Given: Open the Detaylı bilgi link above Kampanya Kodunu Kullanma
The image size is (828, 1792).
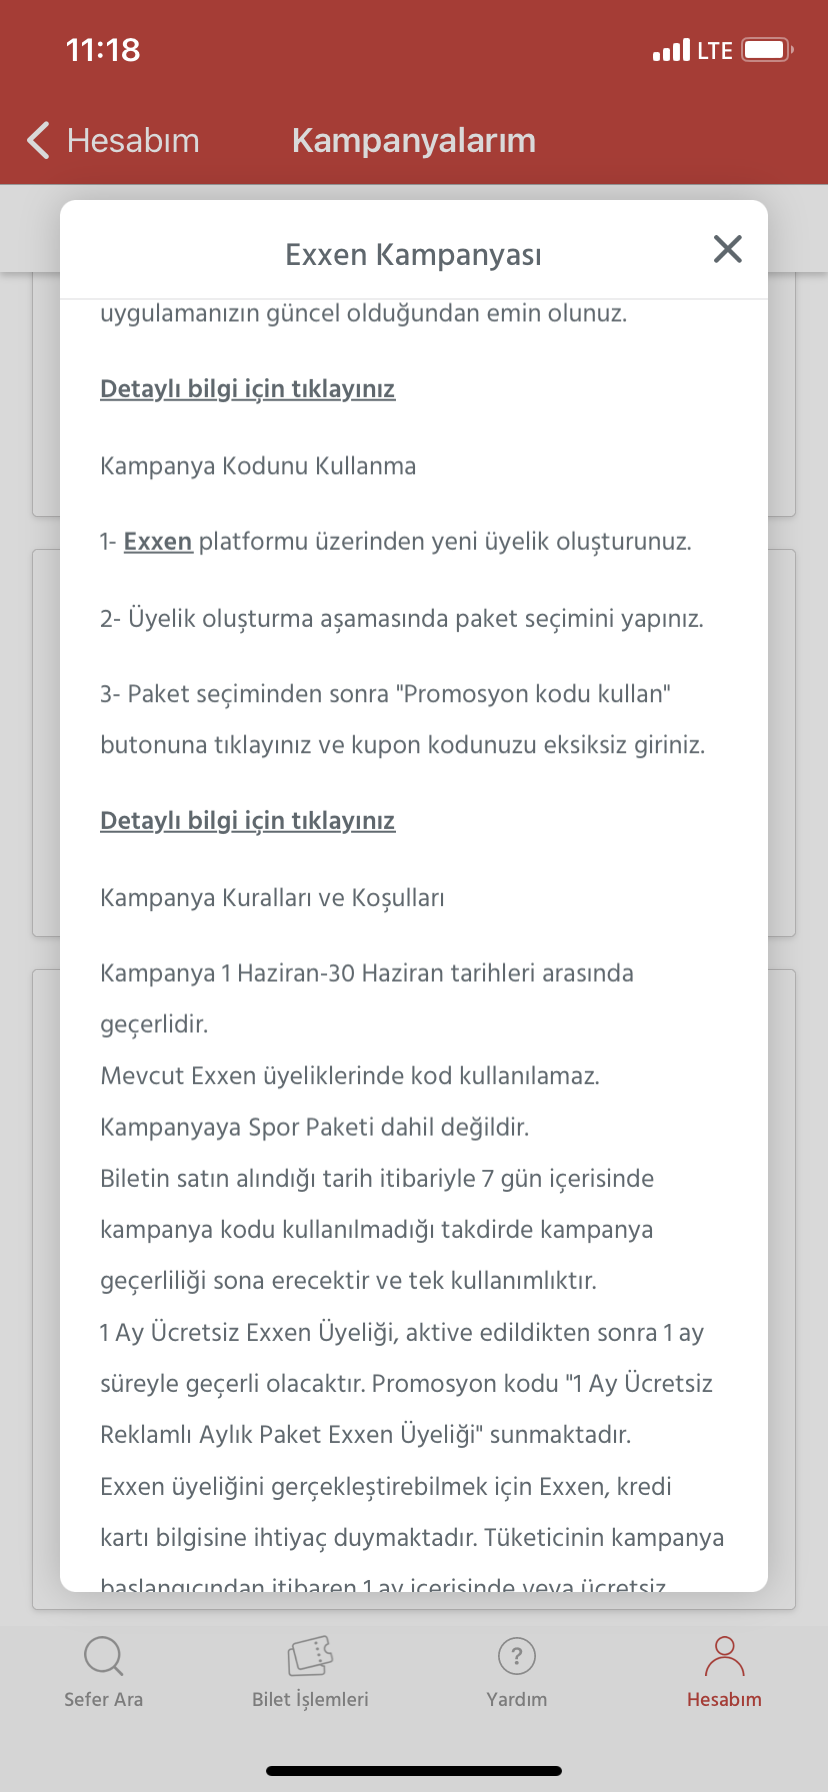Looking at the screenshot, I should coord(247,389).
